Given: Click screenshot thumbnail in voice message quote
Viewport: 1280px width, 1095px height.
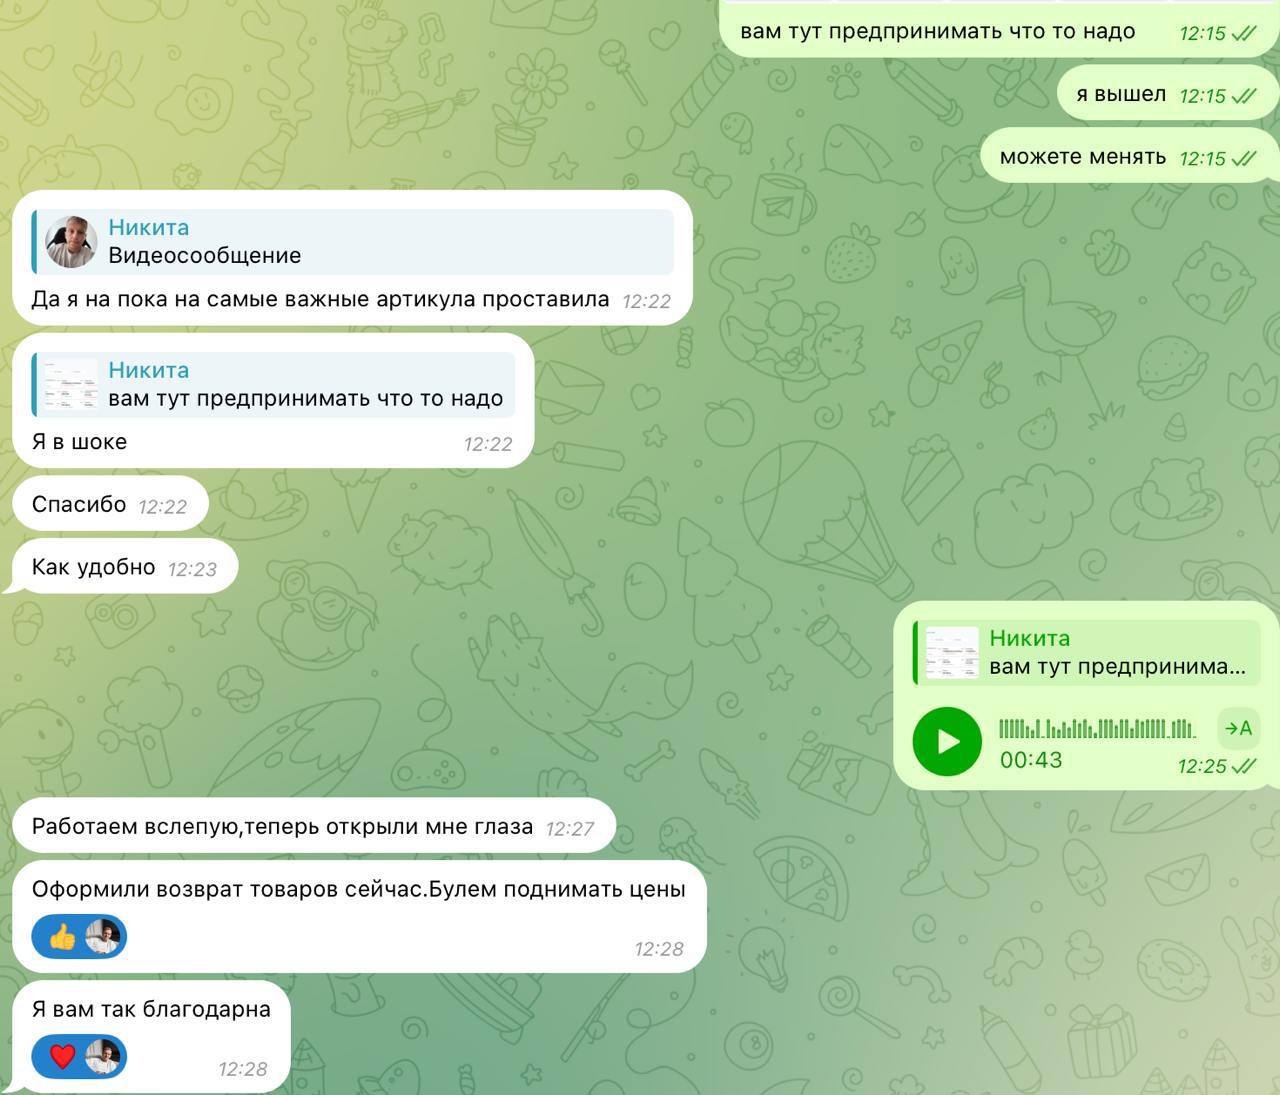Looking at the screenshot, I should (952, 653).
